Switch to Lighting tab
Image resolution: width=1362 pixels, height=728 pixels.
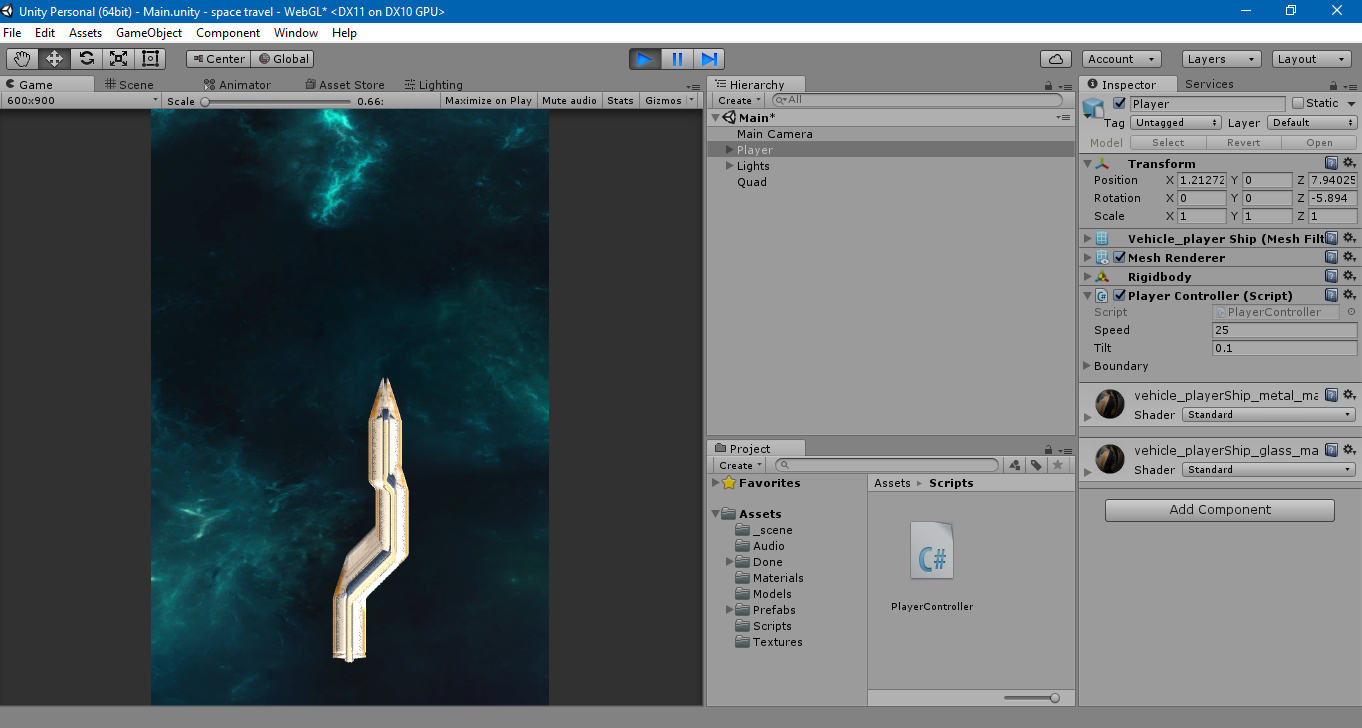434,85
